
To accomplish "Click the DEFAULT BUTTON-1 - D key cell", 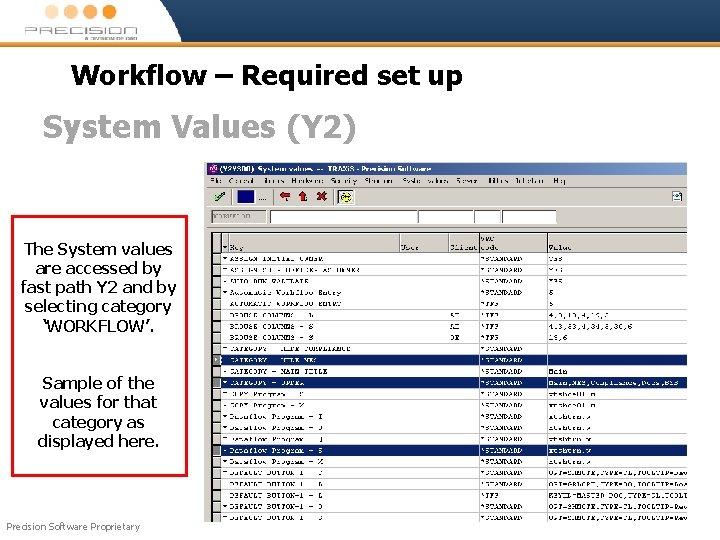I will click(x=276, y=506).
